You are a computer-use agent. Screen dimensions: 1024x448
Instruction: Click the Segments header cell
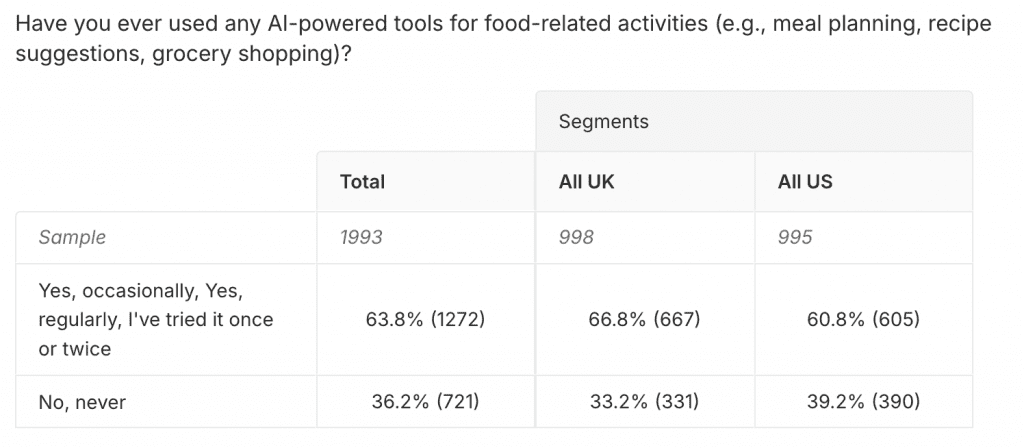604,122
